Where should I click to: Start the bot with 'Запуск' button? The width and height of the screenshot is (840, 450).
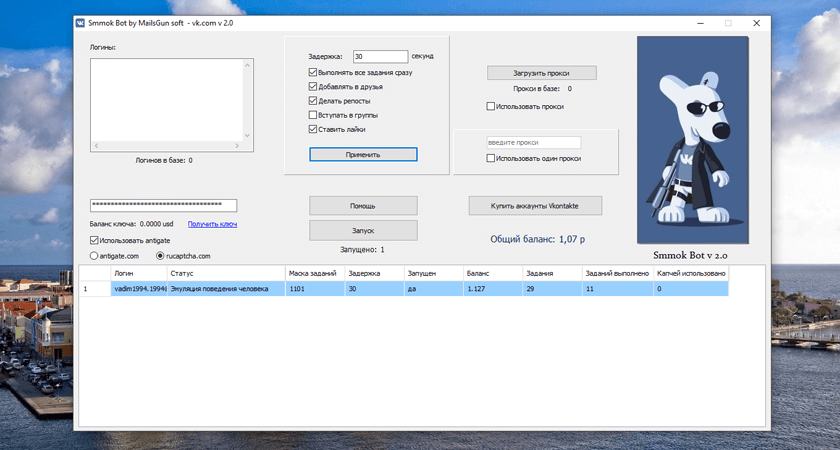363,230
